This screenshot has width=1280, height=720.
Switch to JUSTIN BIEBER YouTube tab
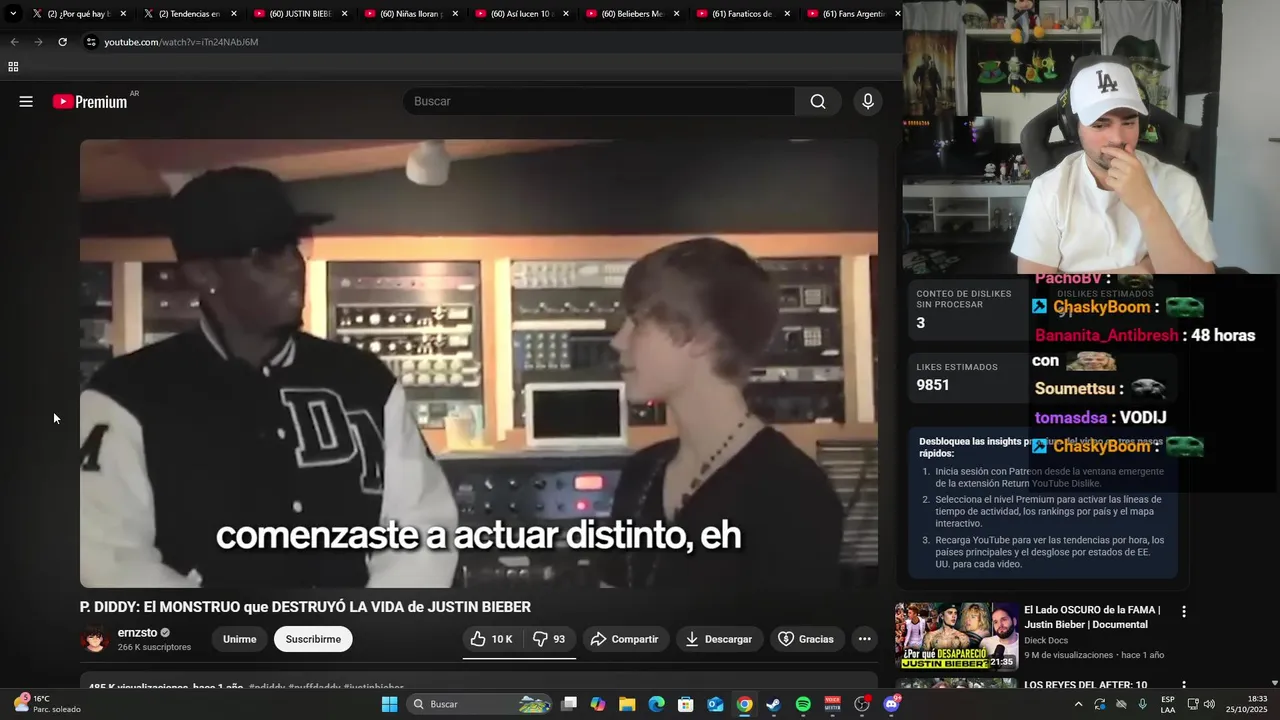point(300,14)
